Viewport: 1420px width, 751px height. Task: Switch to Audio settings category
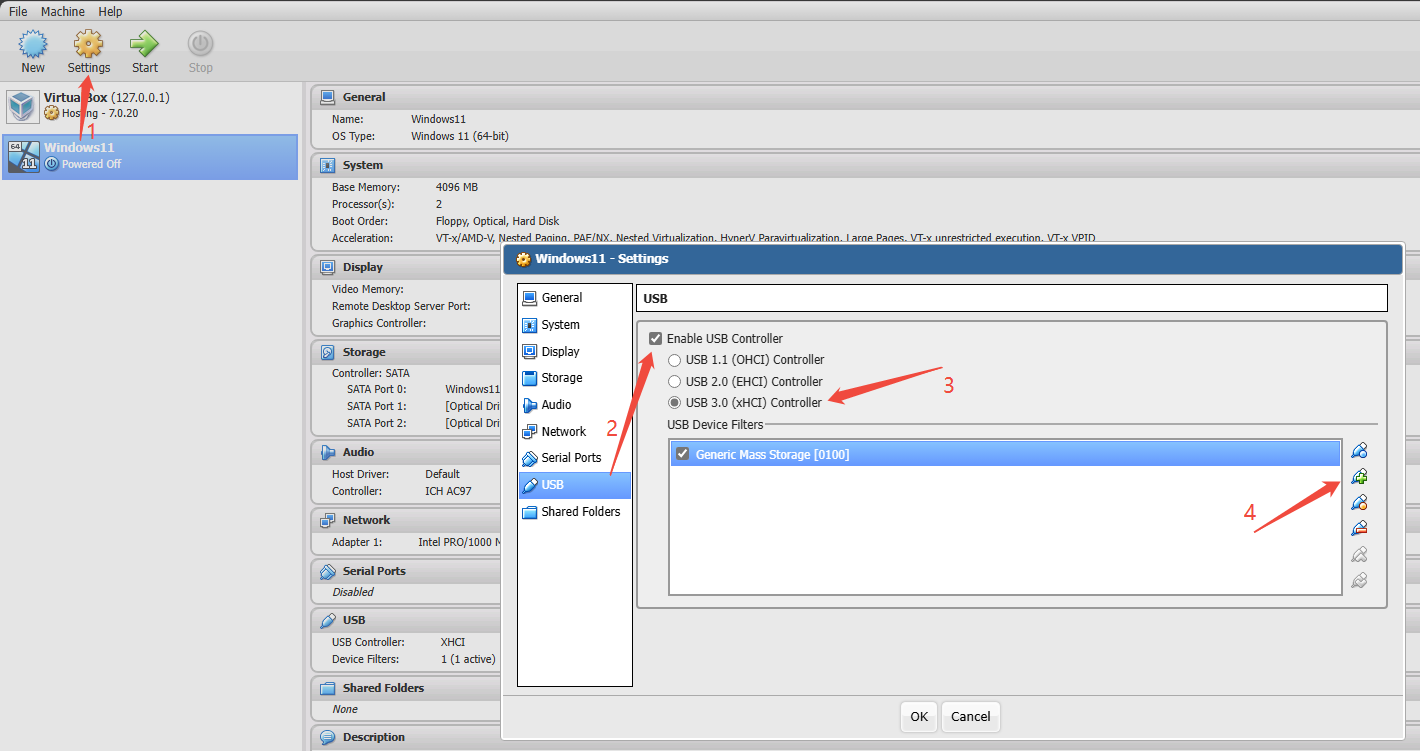point(575,405)
